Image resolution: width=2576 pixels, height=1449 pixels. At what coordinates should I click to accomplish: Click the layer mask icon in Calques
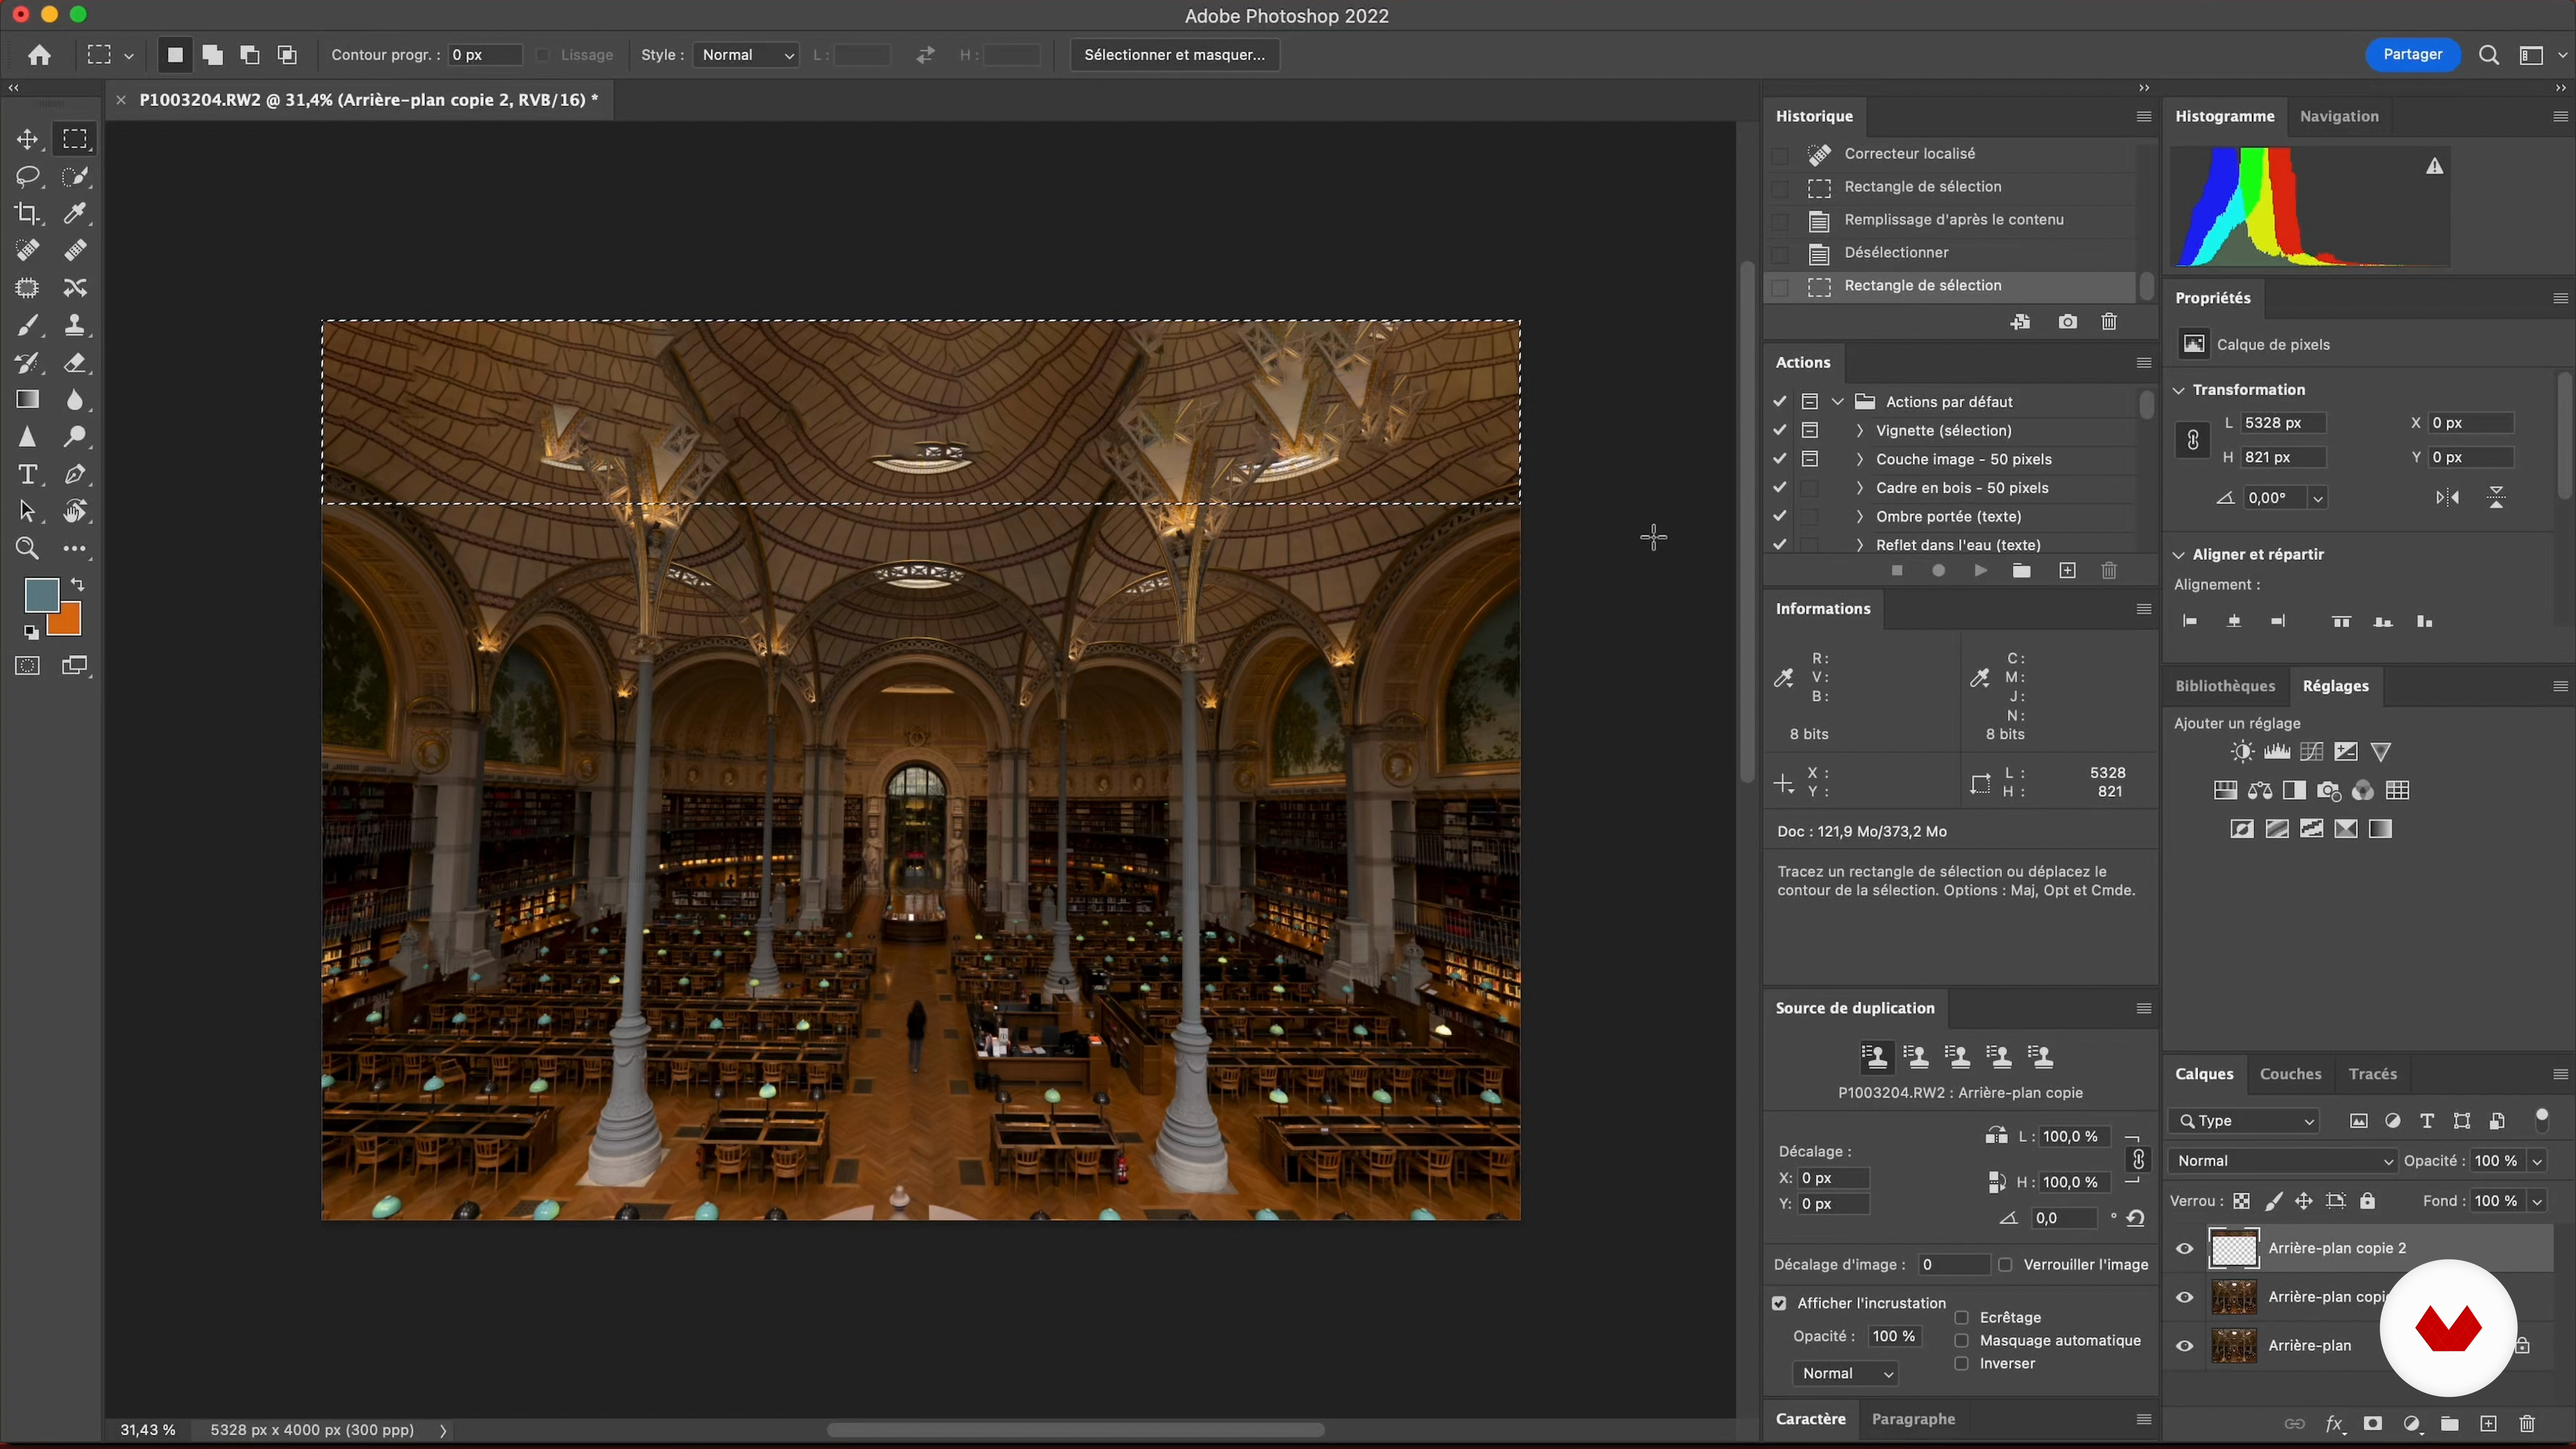2372,1424
